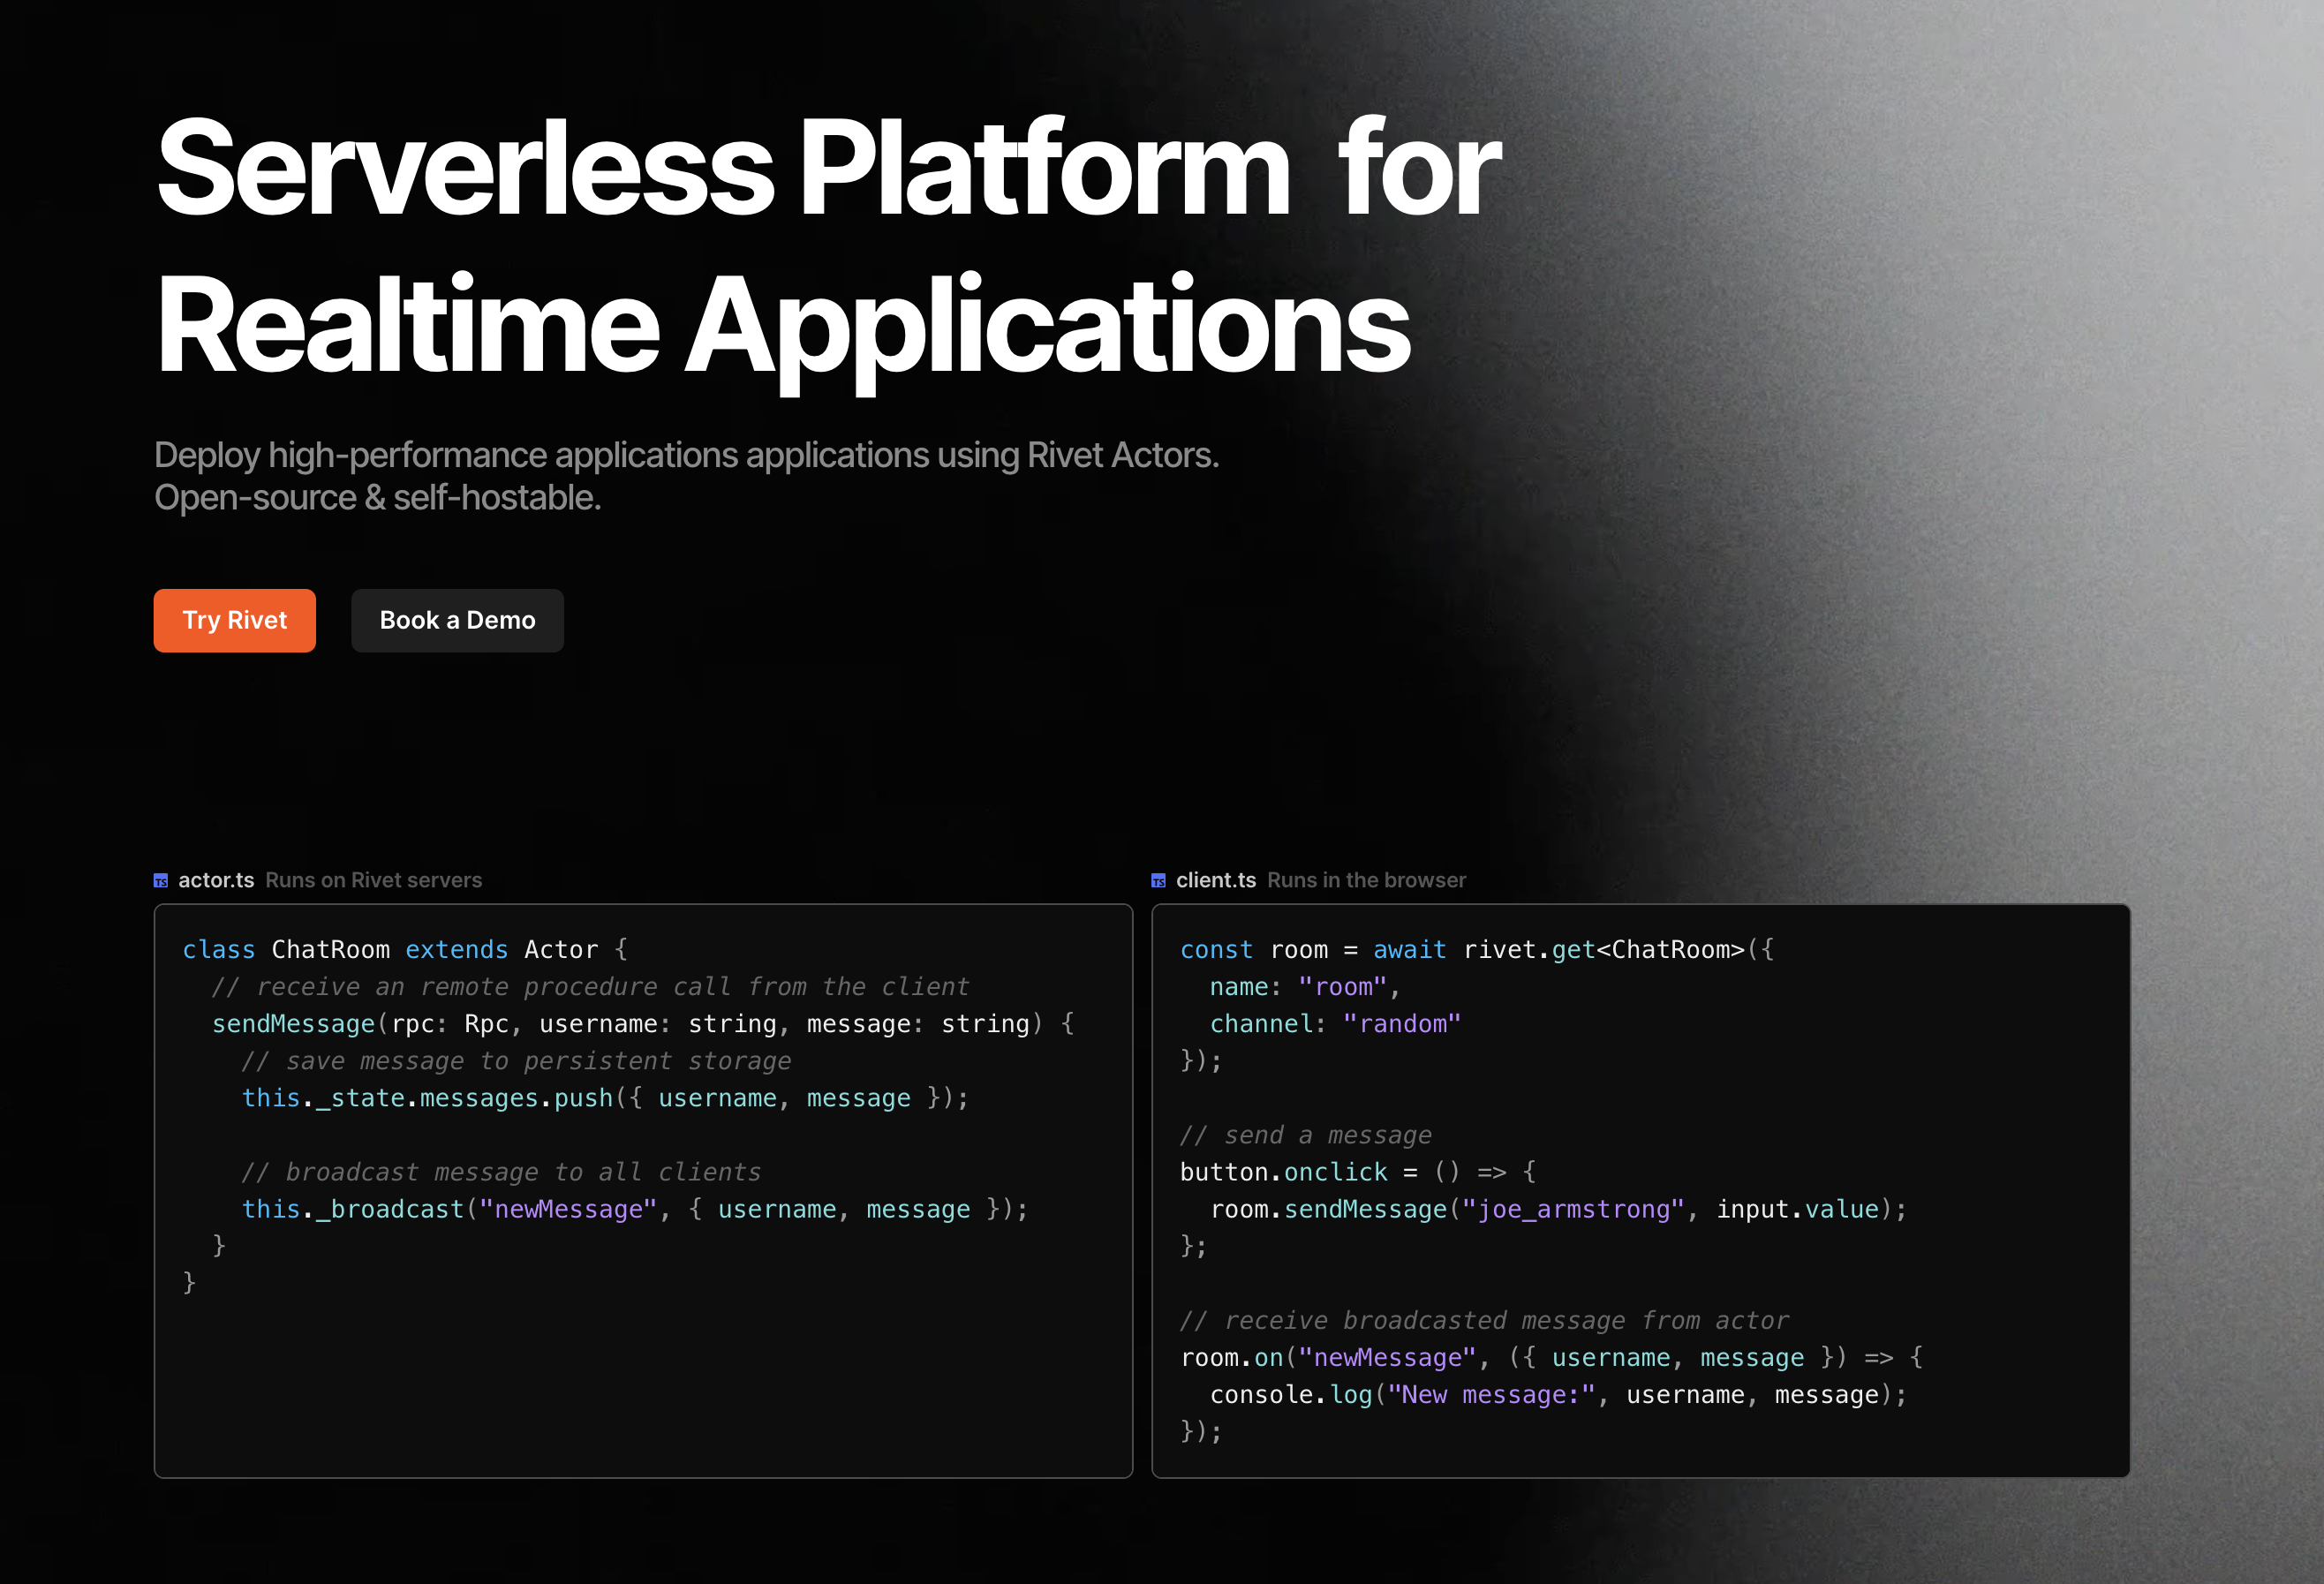The image size is (2324, 1584).
Task: Click 'Runs on Rivet servers' caption
Action: (374, 880)
